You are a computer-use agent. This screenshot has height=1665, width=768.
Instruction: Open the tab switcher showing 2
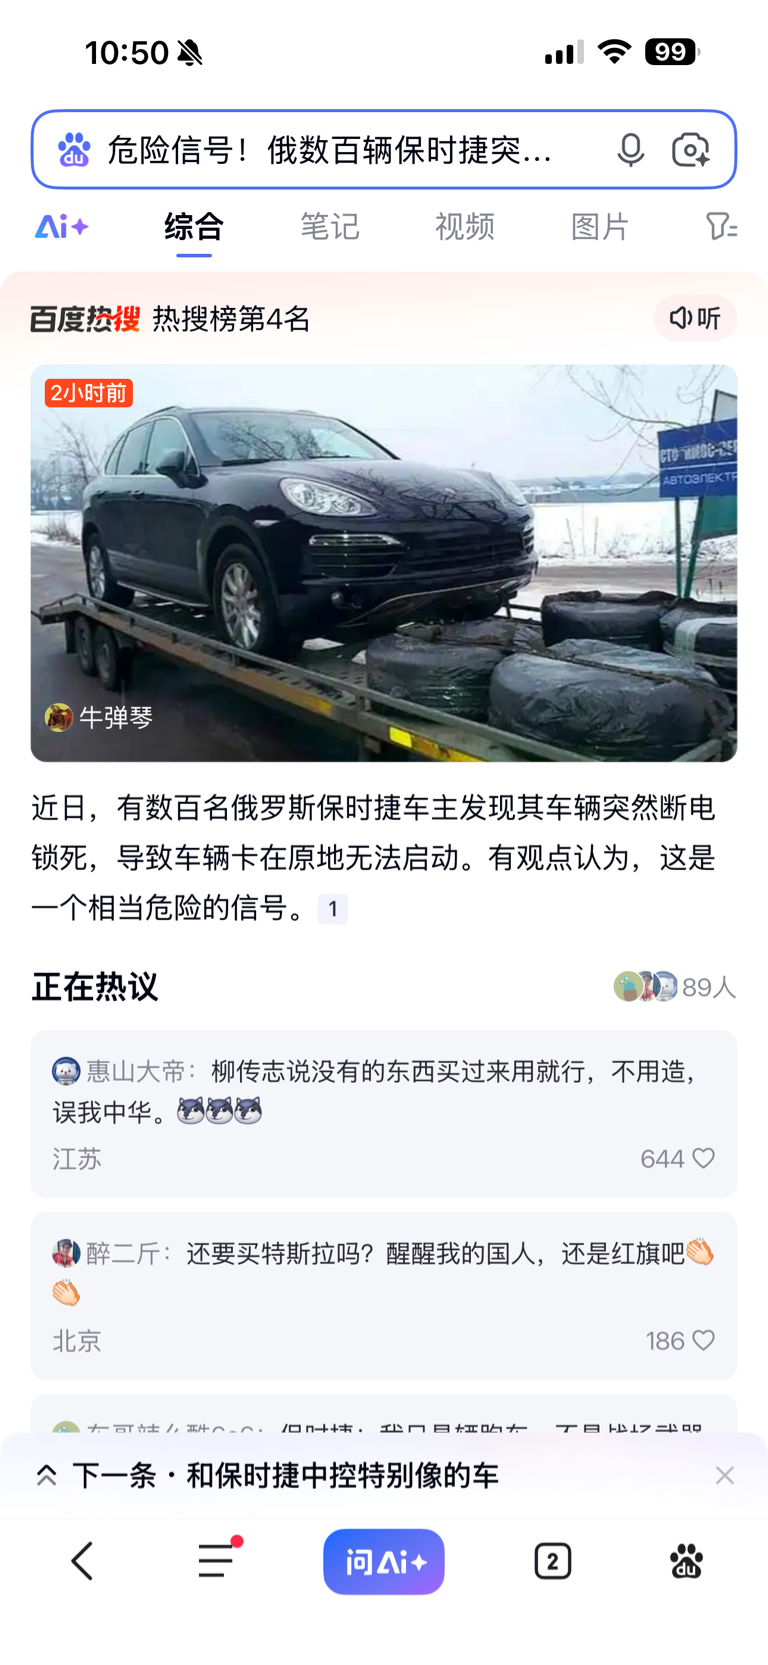[552, 1561]
